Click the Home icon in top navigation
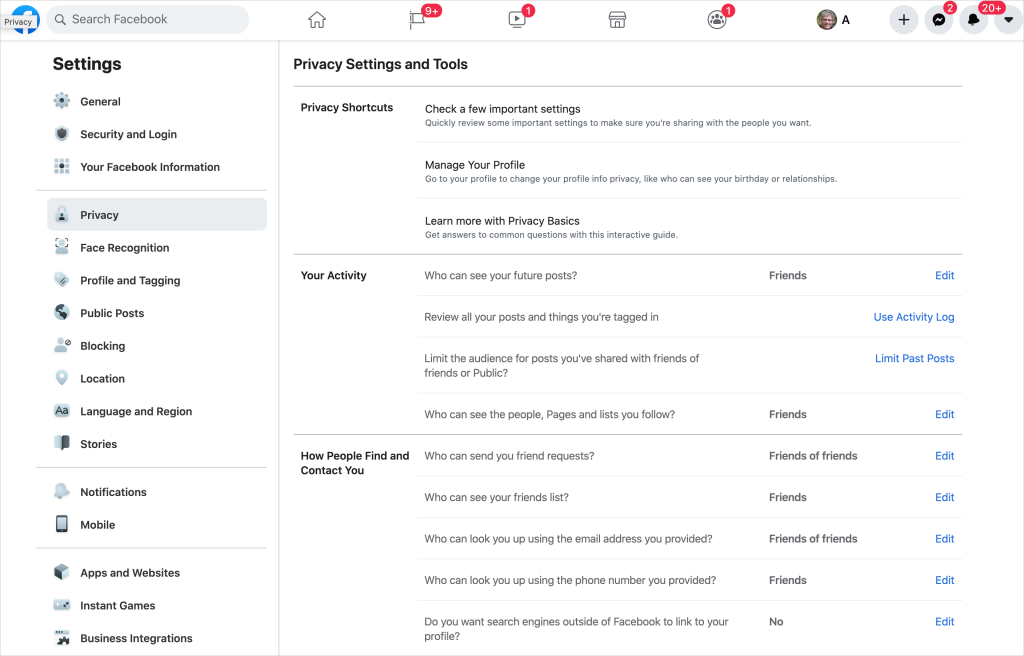 coord(317,19)
